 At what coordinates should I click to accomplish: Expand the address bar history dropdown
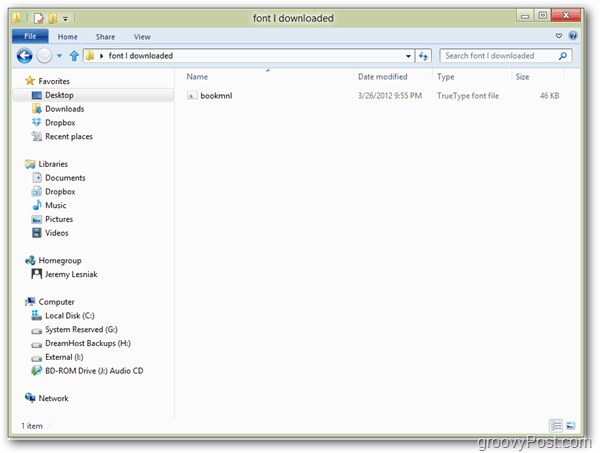pyautogui.click(x=408, y=56)
